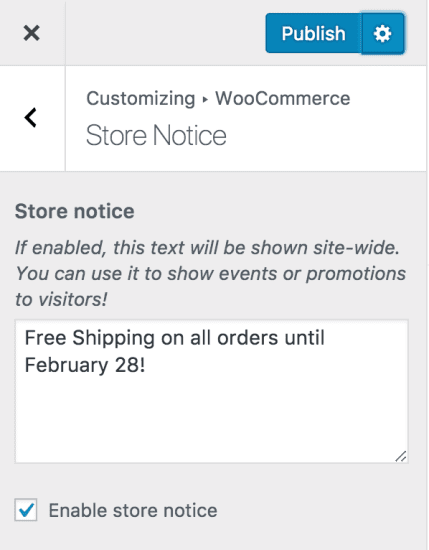Toggle the Enable store notice checkbox
The width and height of the screenshot is (429, 550).
pyautogui.click(x=26, y=510)
